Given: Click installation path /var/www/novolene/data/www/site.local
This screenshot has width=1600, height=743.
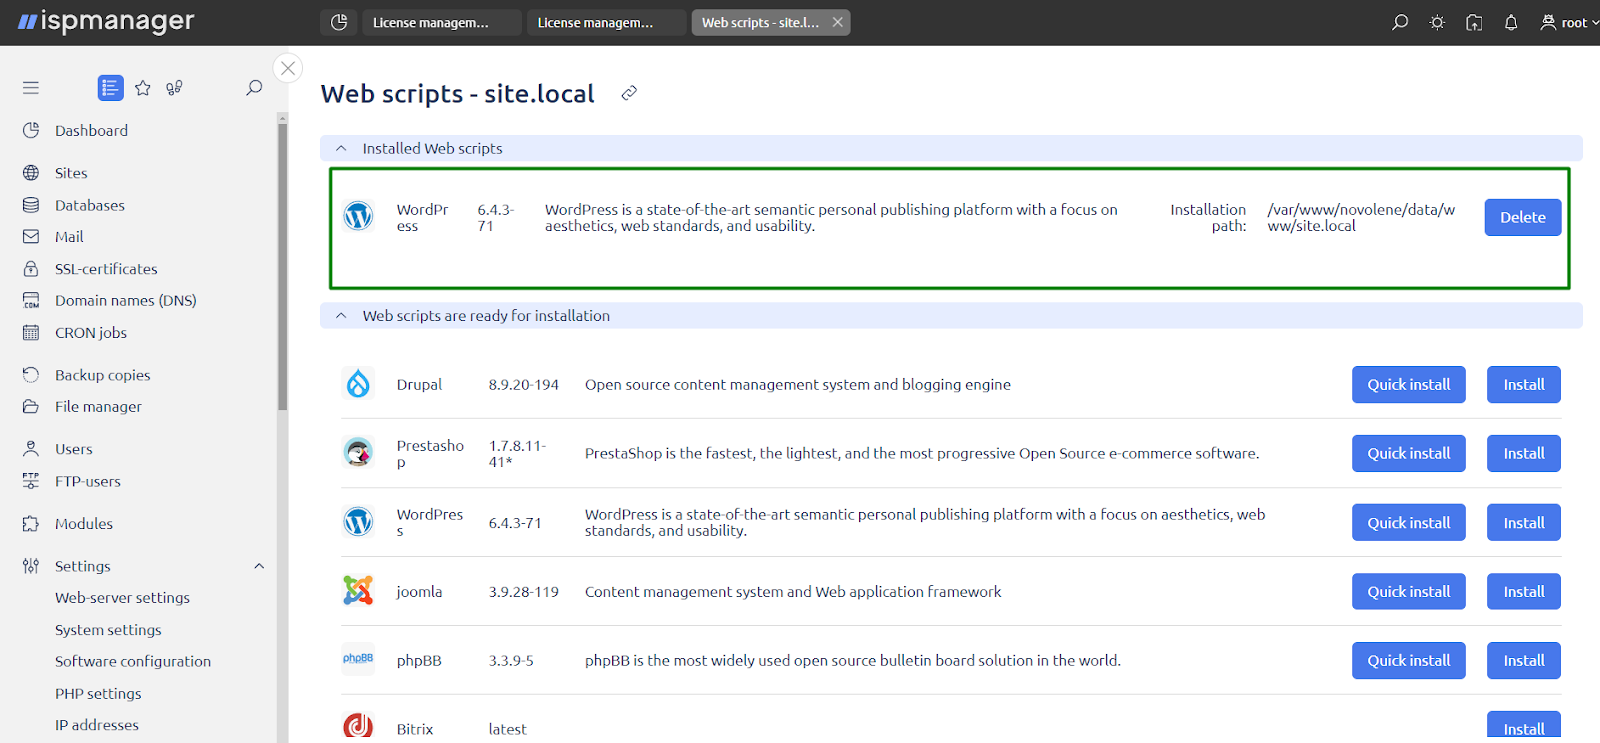Looking at the screenshot, I should [1361, 218].
